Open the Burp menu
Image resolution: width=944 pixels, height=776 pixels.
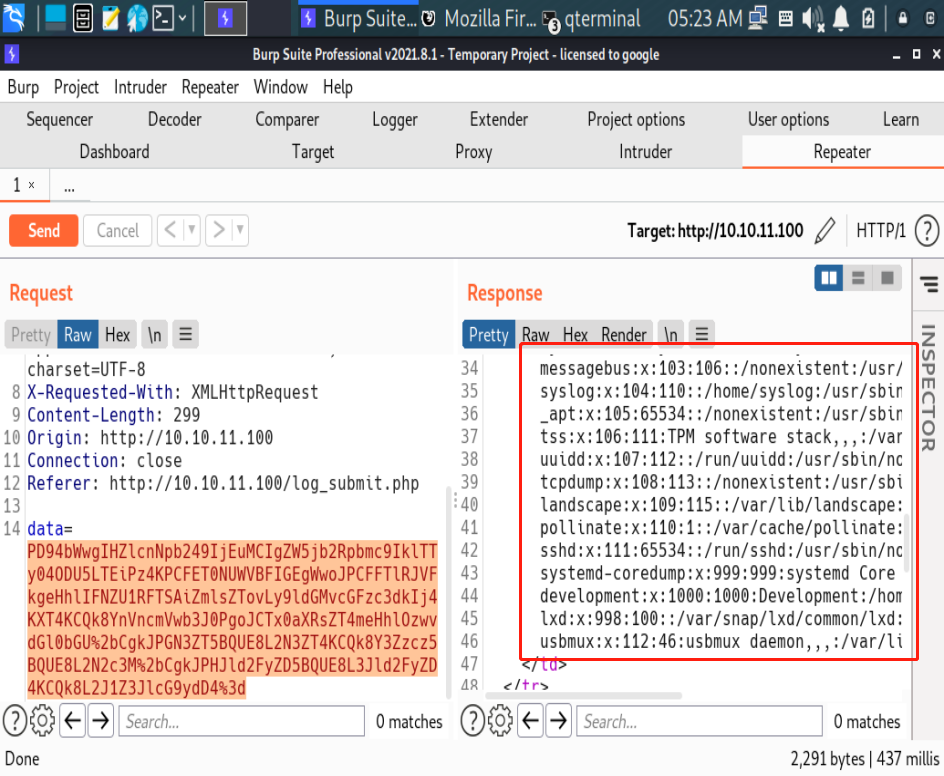pyautogui.click(x=23, y=87)
